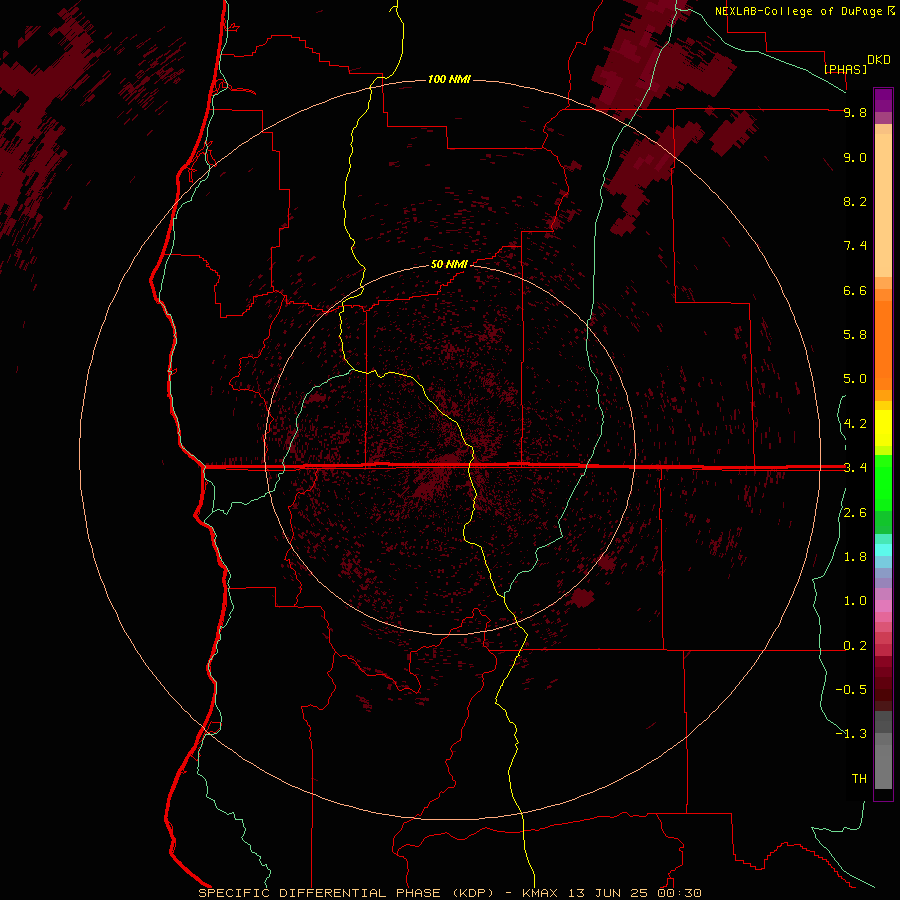Screen dimensions: 900x900
Task: Click the 100 NMI range ring label
Action: (x=449, y=79)
